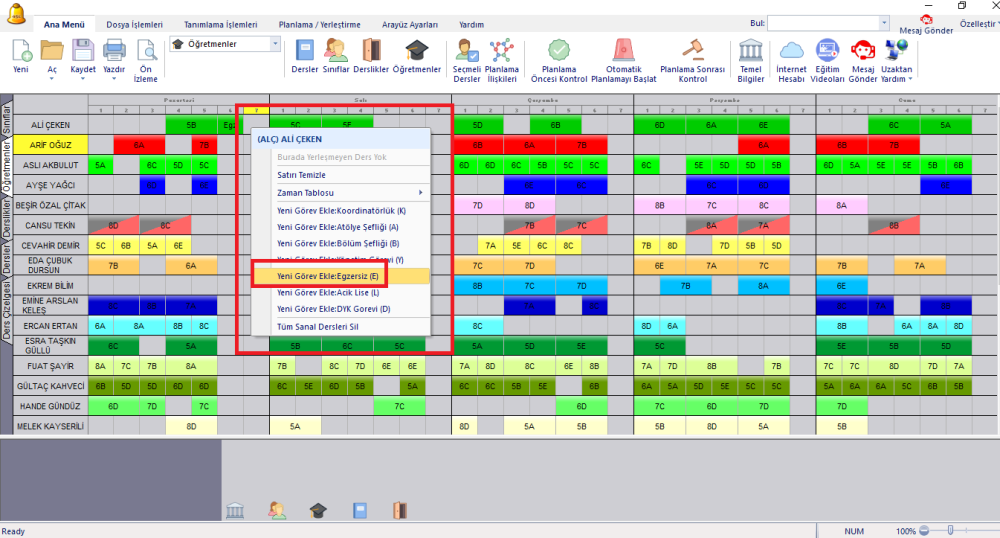Image resolution: width=1000 pixels, height=538 pixels.
Task: Open the Tanımlama İşlemleri tab
Action: coord(221,24)
